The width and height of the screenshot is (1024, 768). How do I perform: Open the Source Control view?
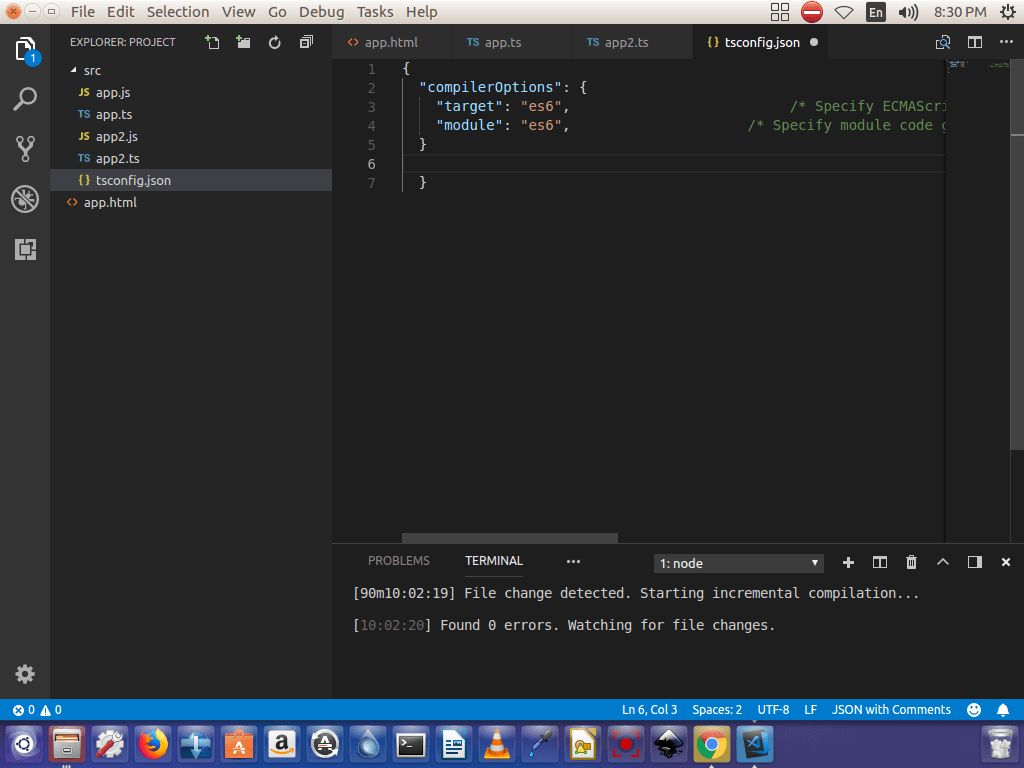click(25, 149)
